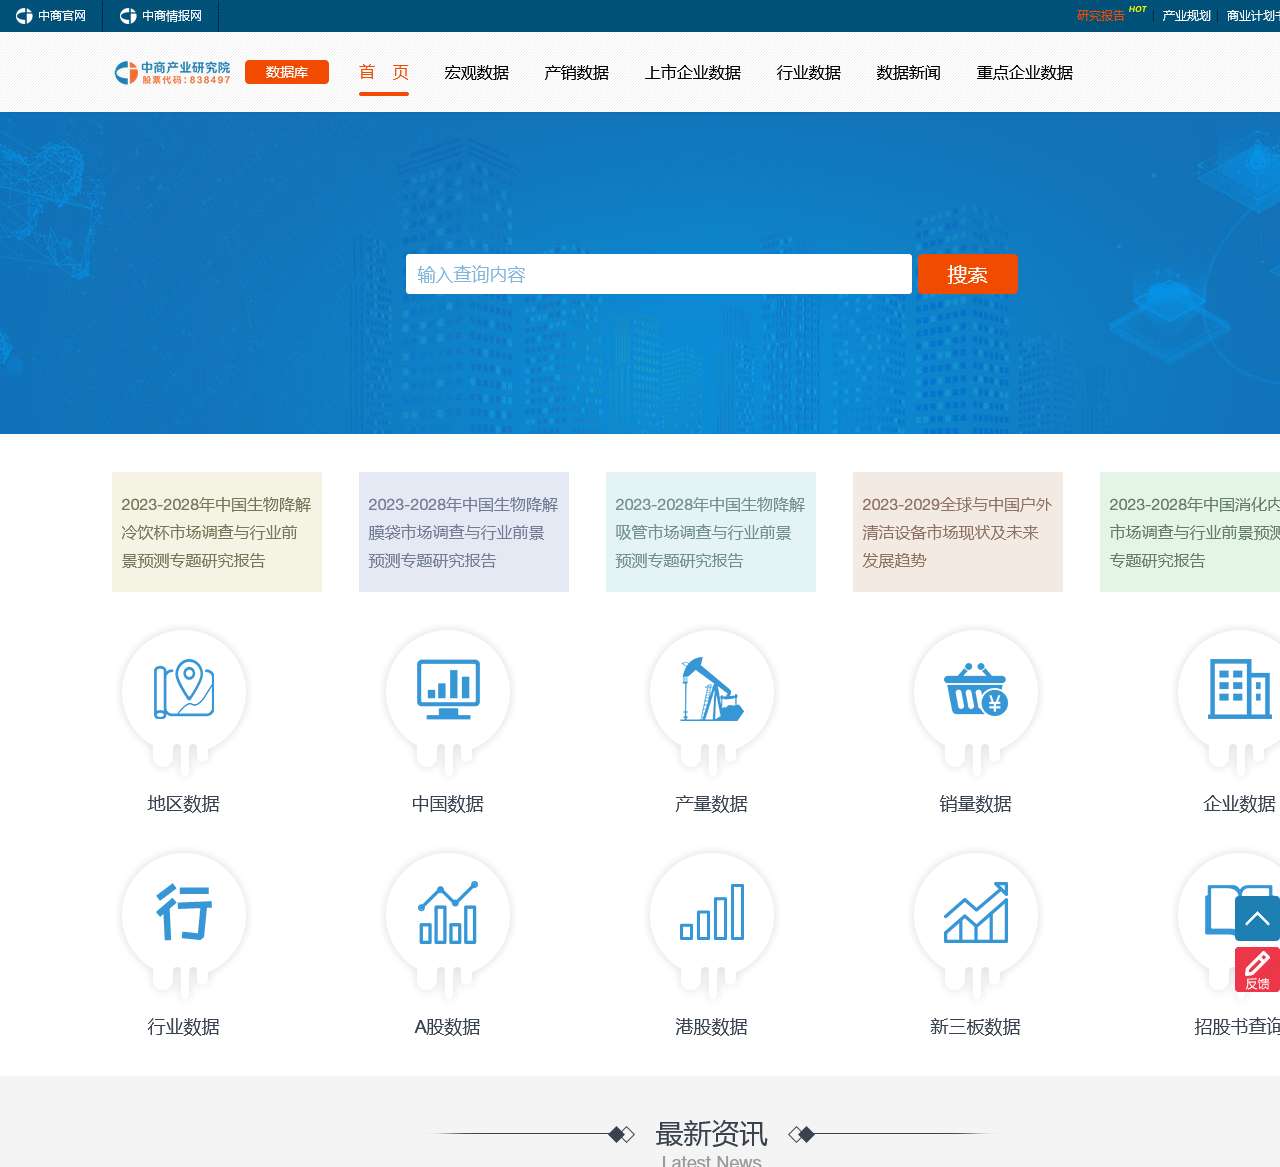Go to the 数据新闻 menu item
The height and width of the screenshot is (1167, 1280).
coord(908,73)
